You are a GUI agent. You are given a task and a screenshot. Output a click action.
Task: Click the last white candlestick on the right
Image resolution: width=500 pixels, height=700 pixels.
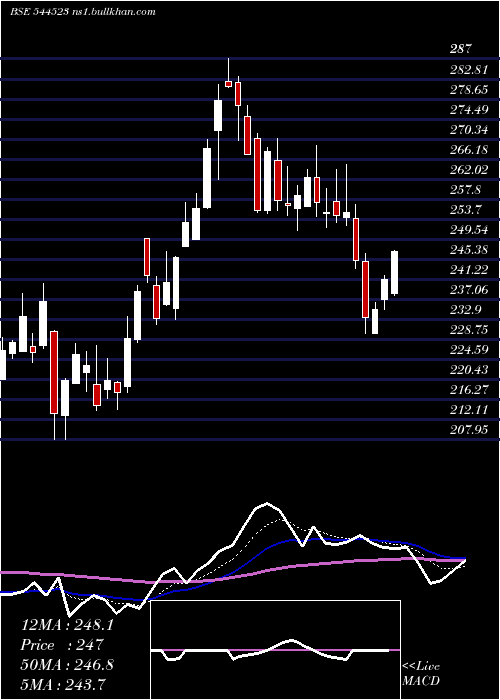click(394, 273)
